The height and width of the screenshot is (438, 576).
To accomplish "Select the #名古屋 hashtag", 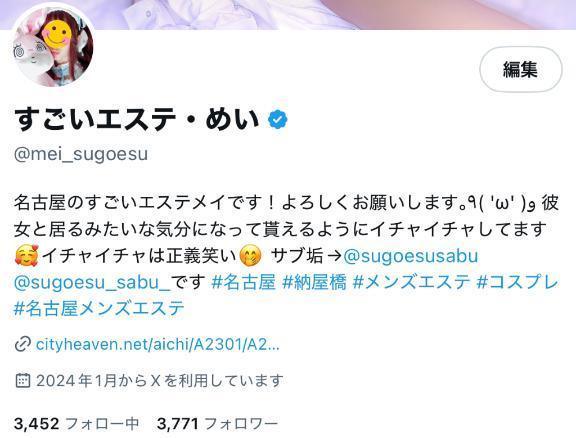I will 244,282.
